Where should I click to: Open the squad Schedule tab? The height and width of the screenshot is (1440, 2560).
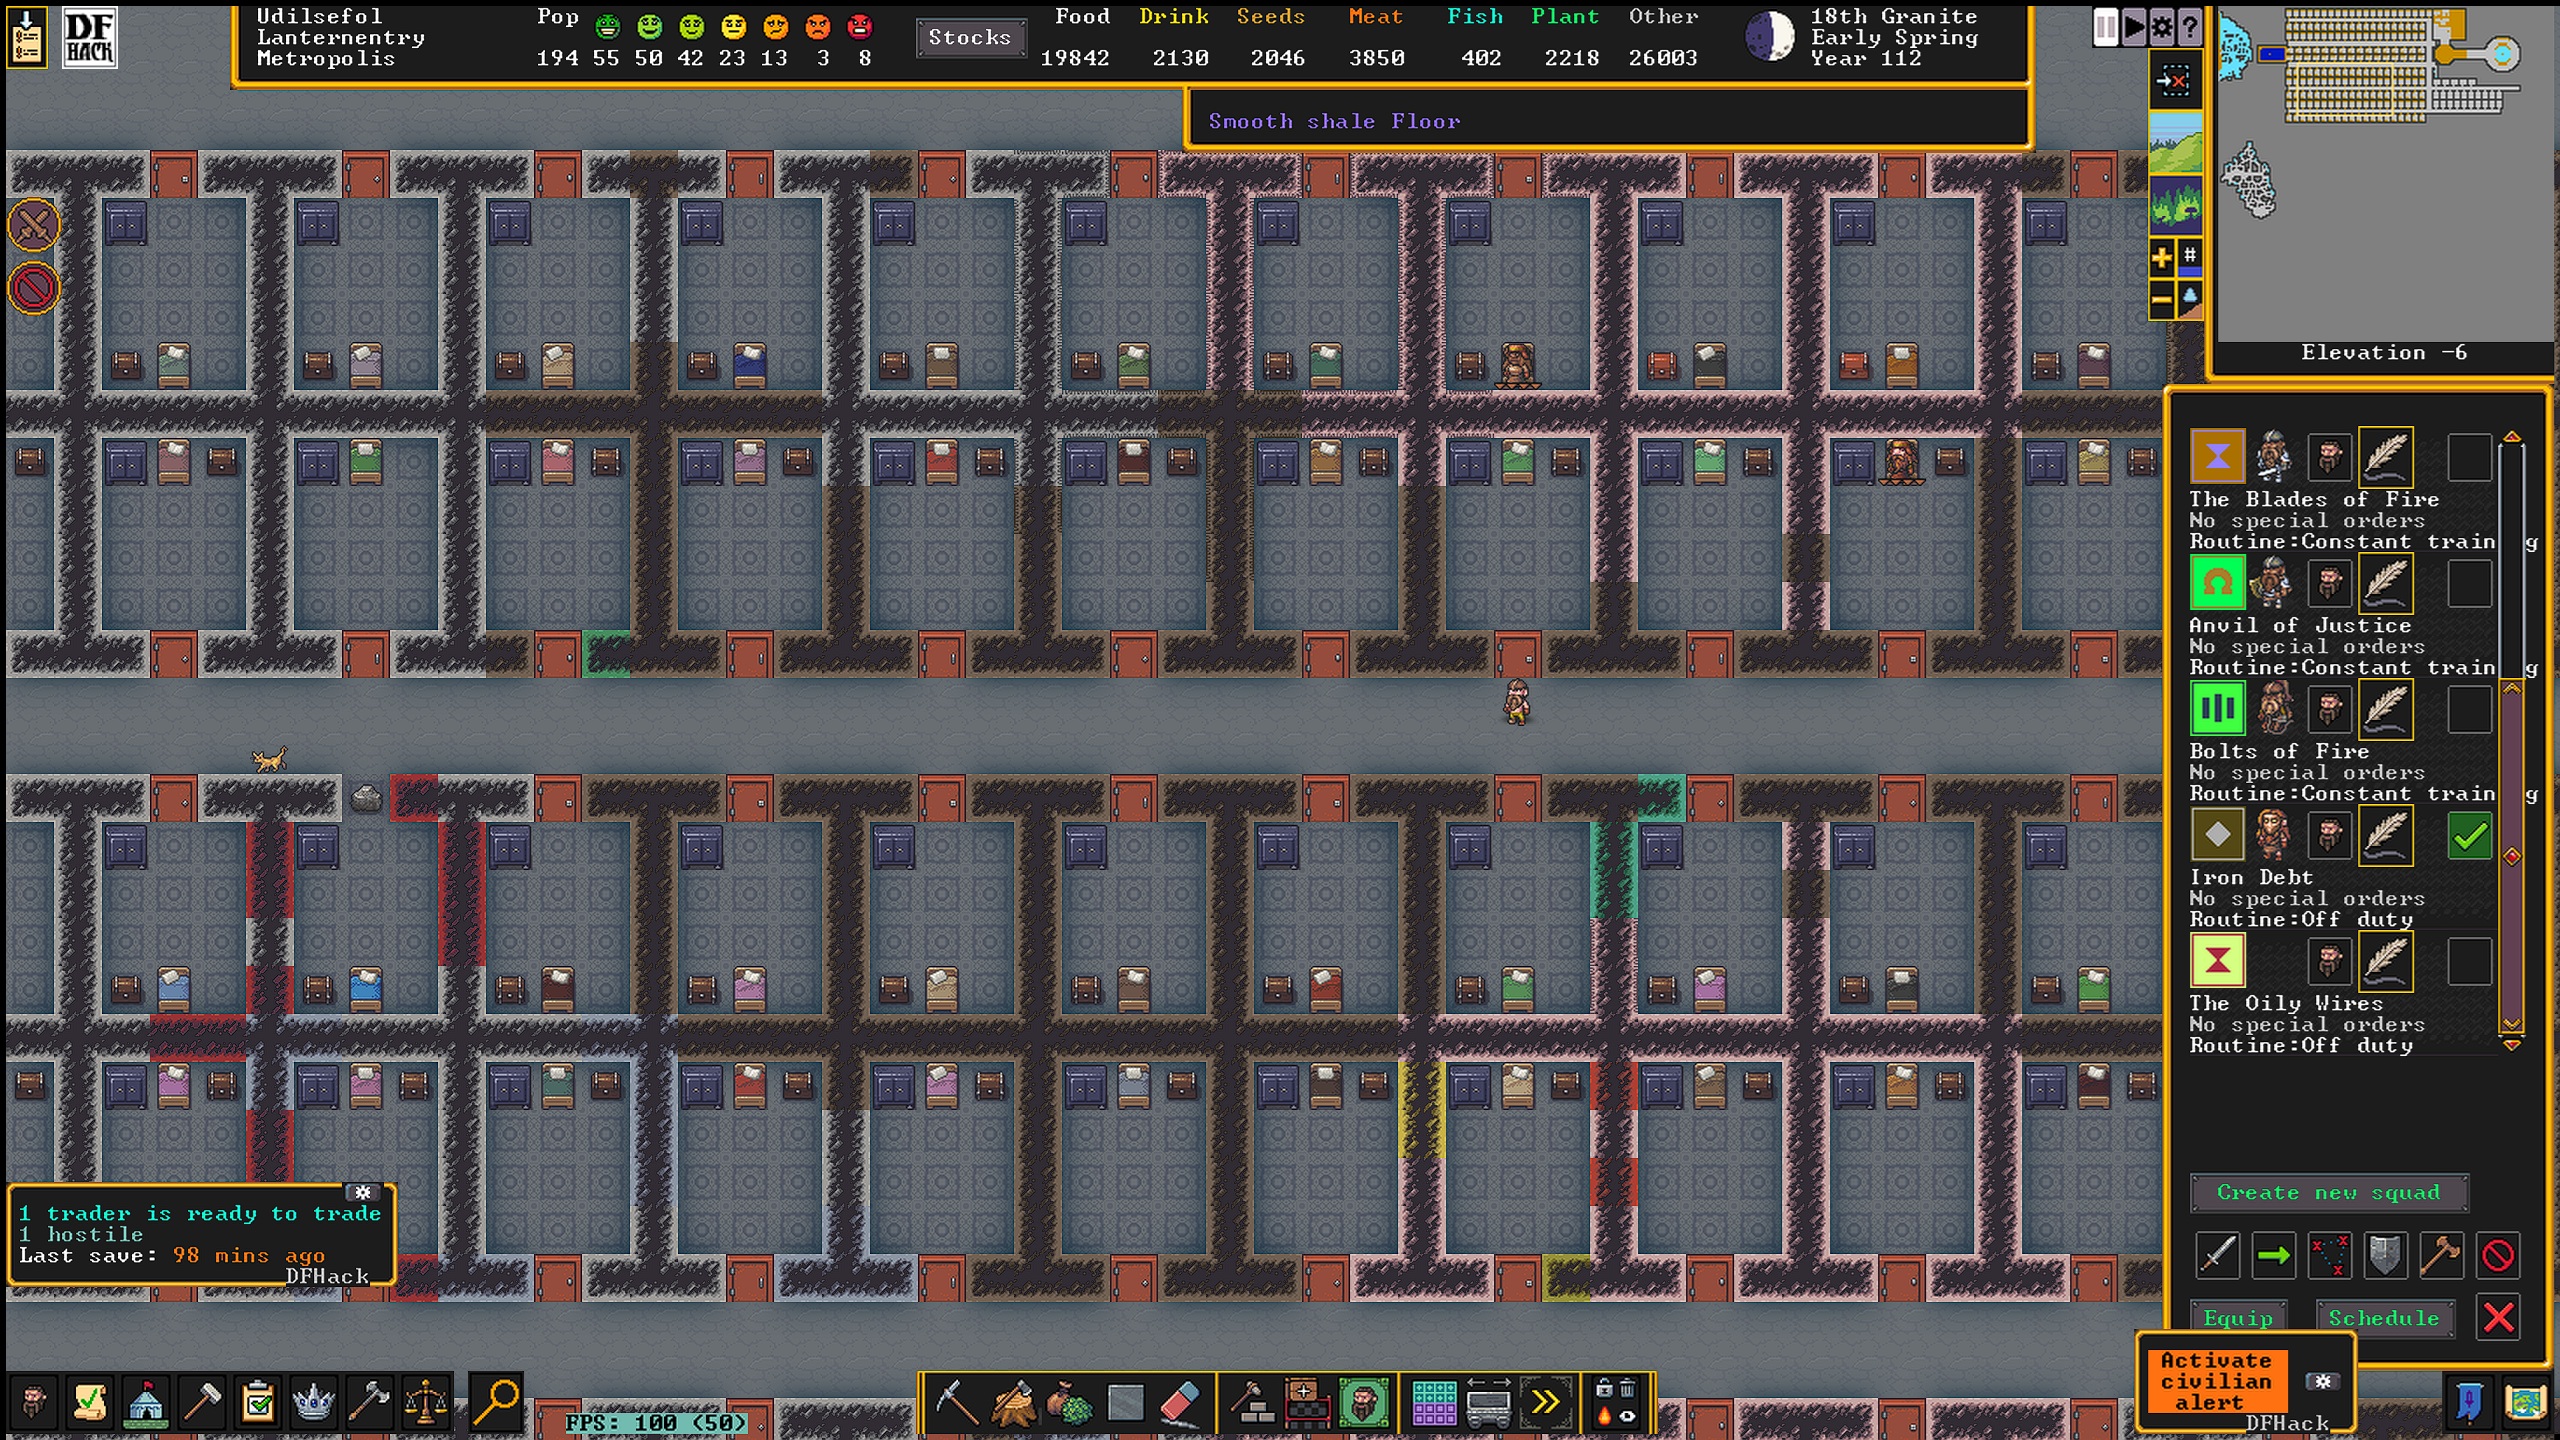click(2384, 1318)
